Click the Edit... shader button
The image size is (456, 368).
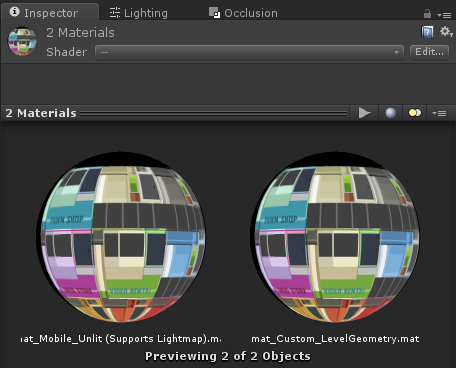point(429,52)
